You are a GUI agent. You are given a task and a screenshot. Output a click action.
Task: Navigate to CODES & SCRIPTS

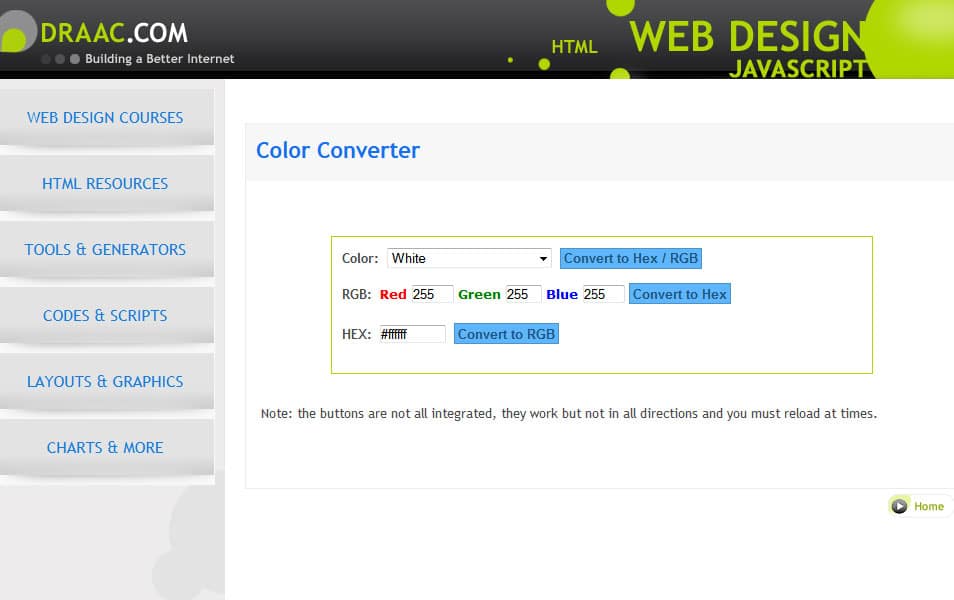click(x=105, y=315)
